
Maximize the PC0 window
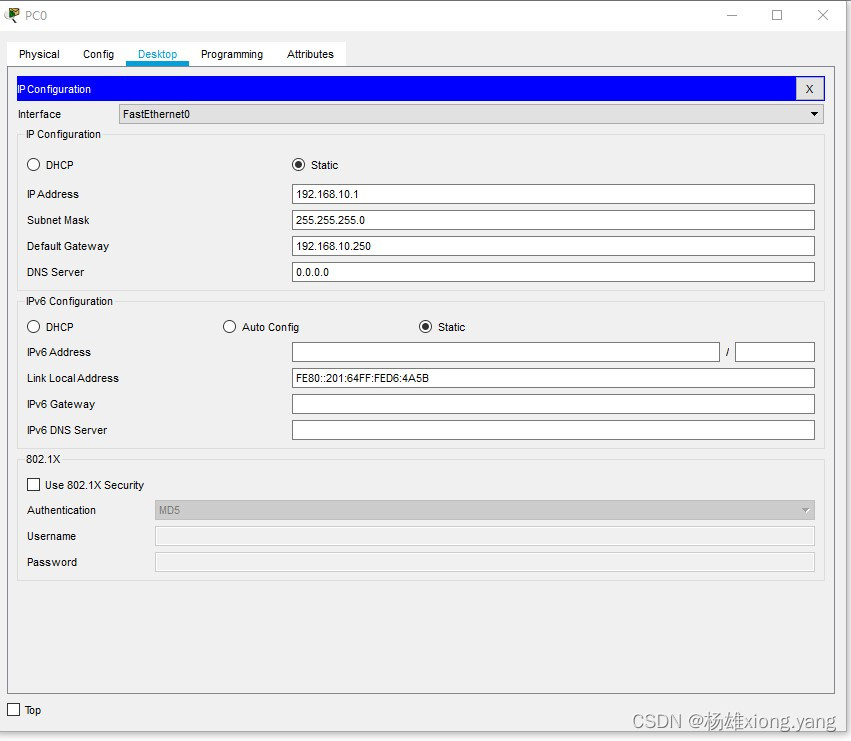click(x=777, y=15)
